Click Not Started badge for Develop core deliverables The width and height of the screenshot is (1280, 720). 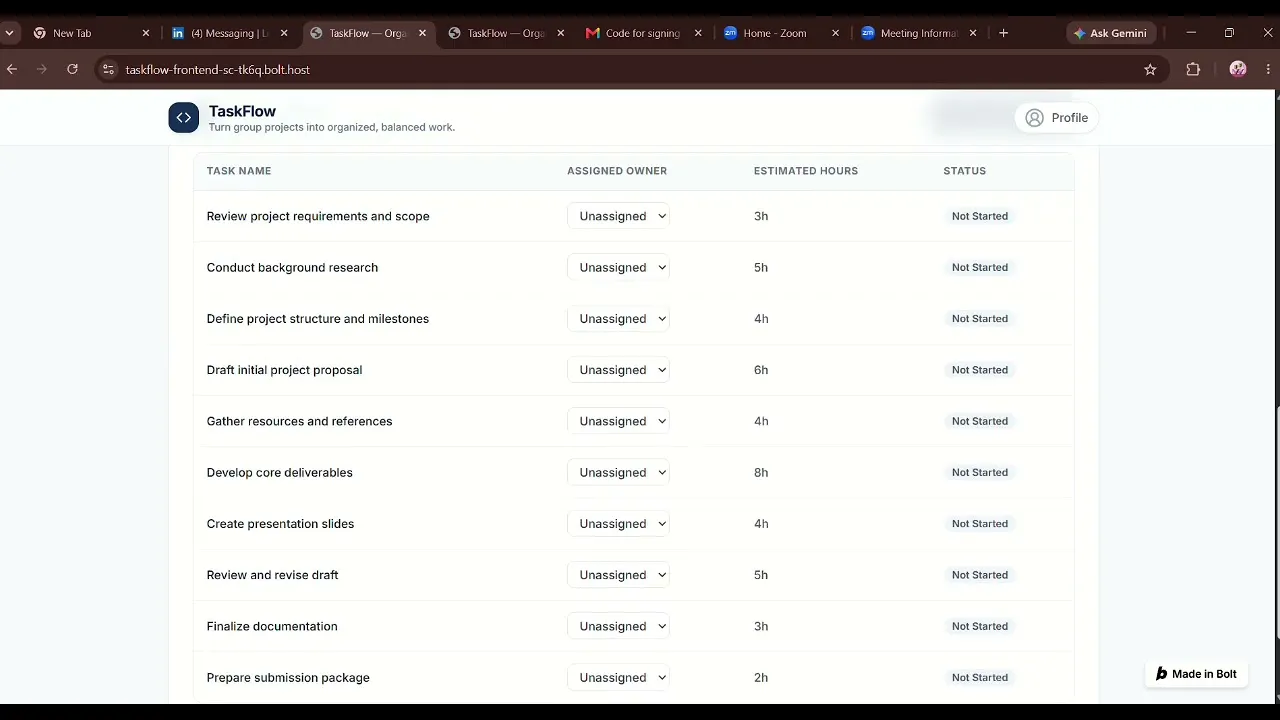(x=980, y=472)
